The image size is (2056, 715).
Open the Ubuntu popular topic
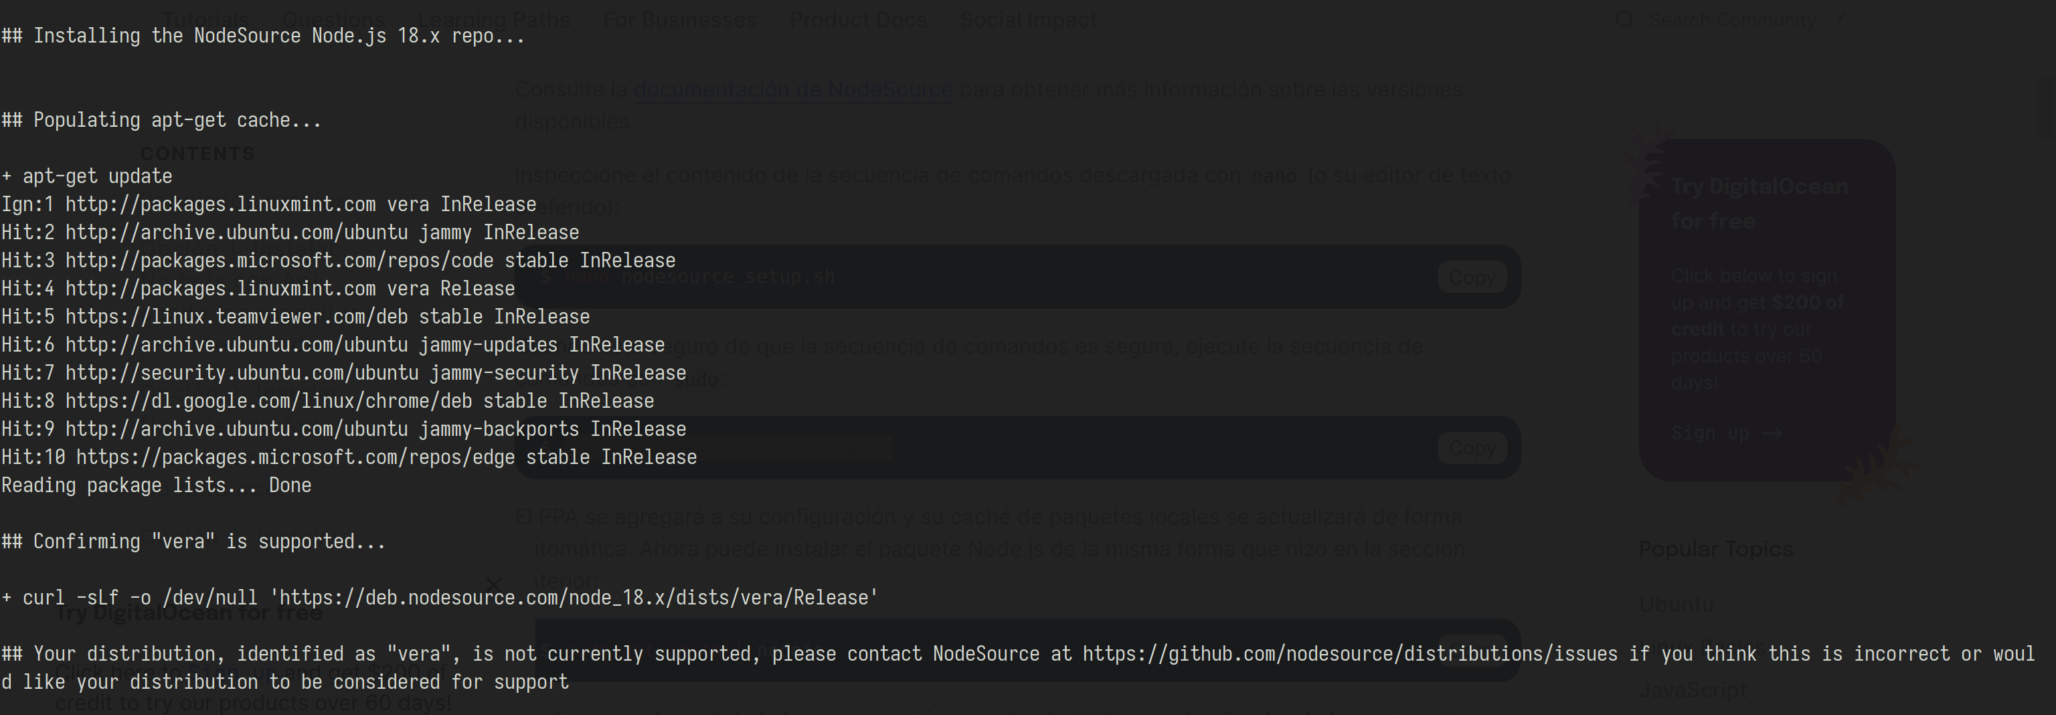point(1676,604)
